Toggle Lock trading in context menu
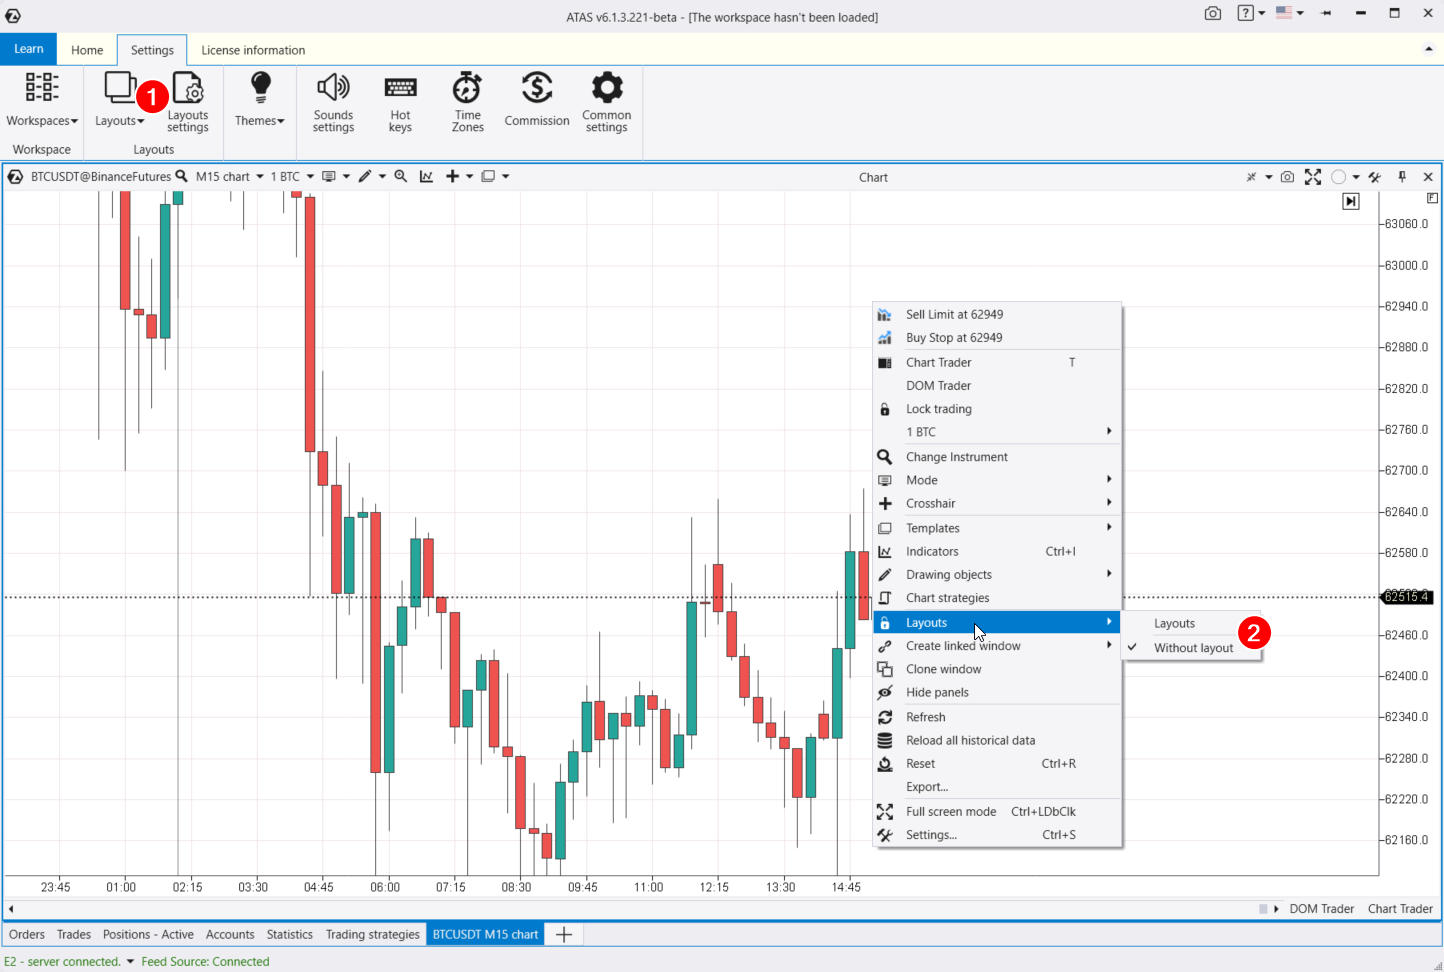The image size is (1444, 972). pos(938,409)
